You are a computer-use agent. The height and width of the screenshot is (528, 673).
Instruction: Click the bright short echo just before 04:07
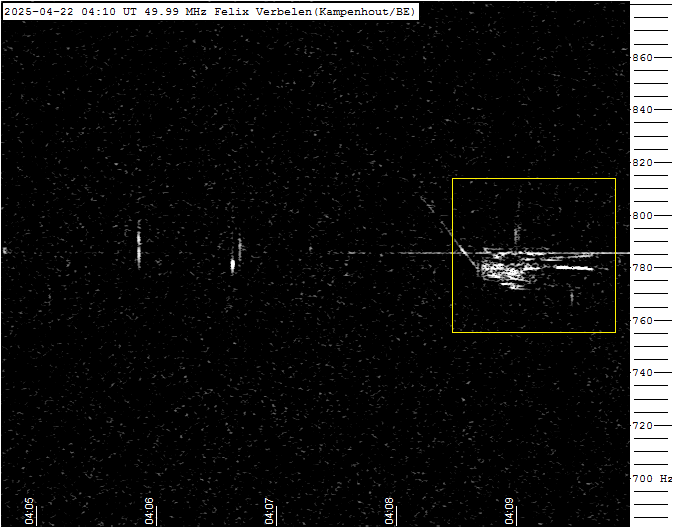233,265
